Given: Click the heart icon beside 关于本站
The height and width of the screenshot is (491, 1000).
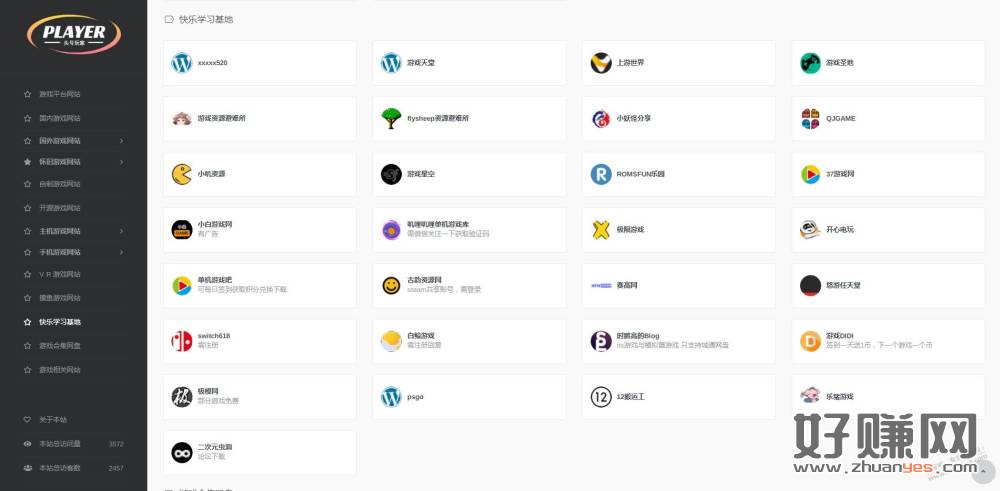Looking at the screenshot, I should [27, 420].
